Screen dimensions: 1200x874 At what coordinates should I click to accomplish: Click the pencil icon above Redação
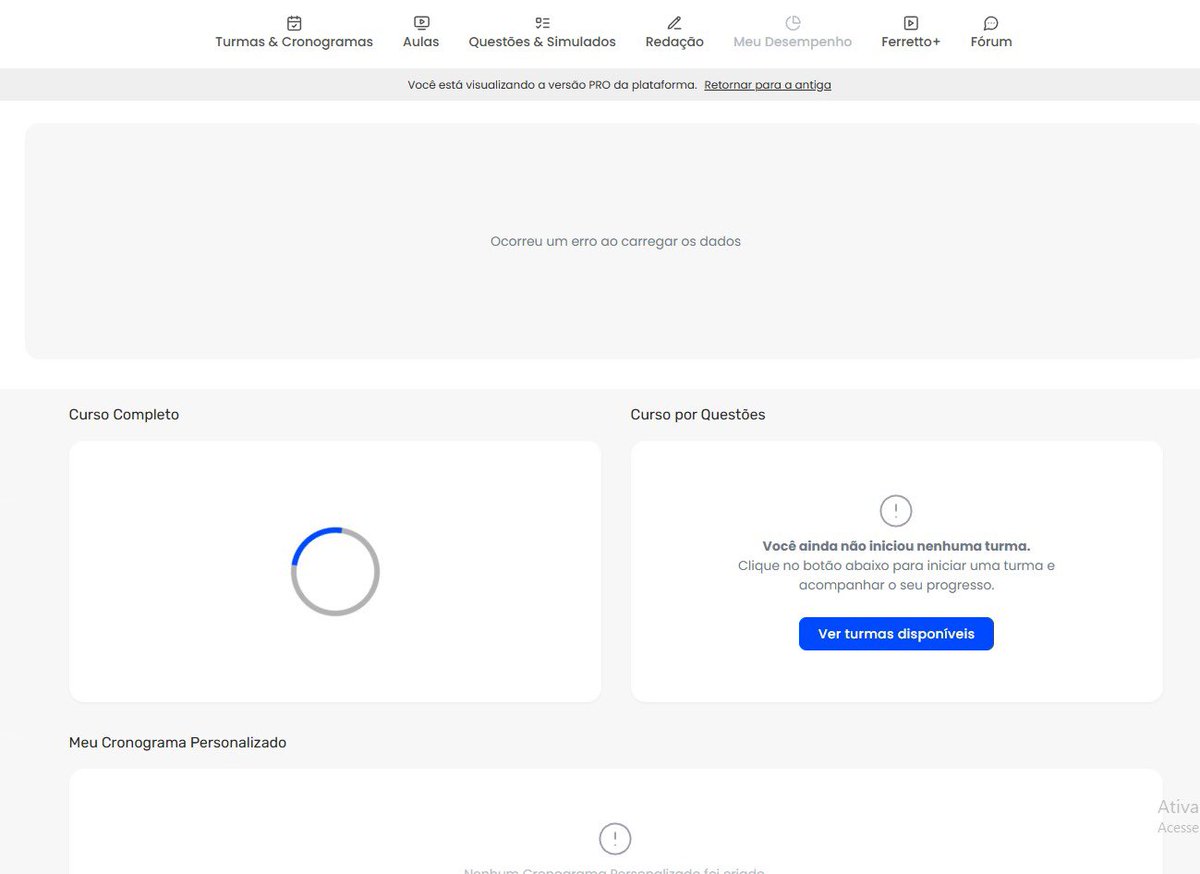[674, 23]
